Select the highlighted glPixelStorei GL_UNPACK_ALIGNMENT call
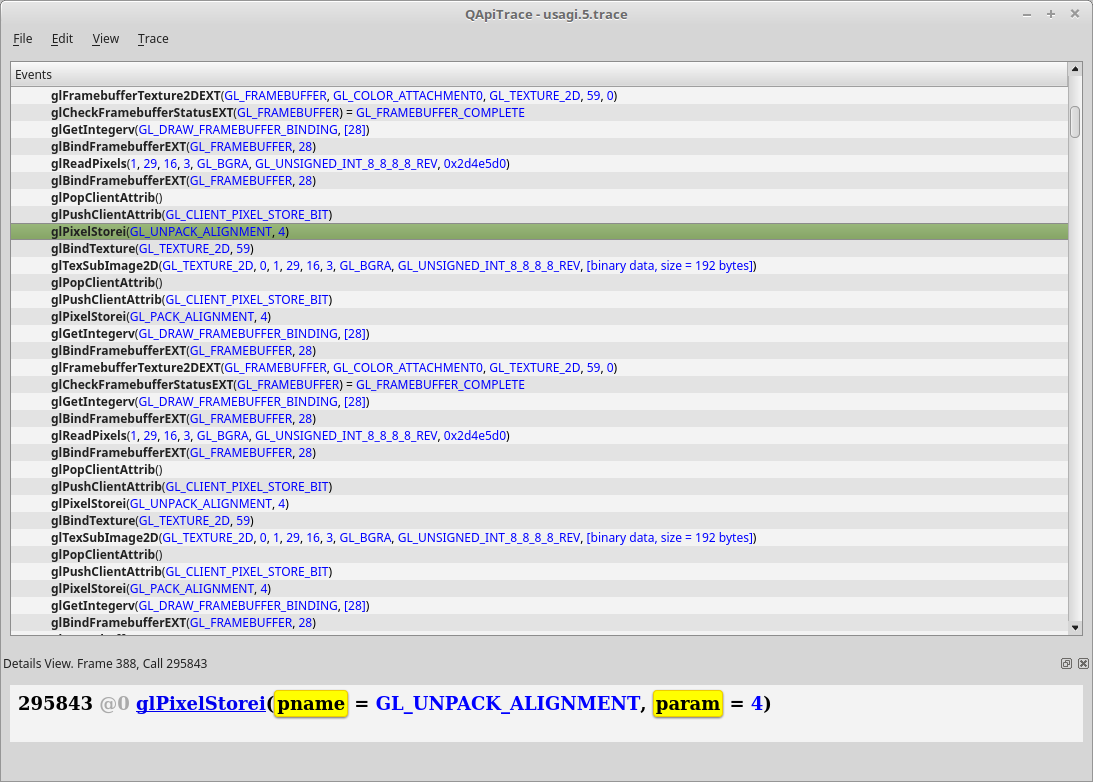The height and width of the screenshot is (782, 1093). click(170, 232)
